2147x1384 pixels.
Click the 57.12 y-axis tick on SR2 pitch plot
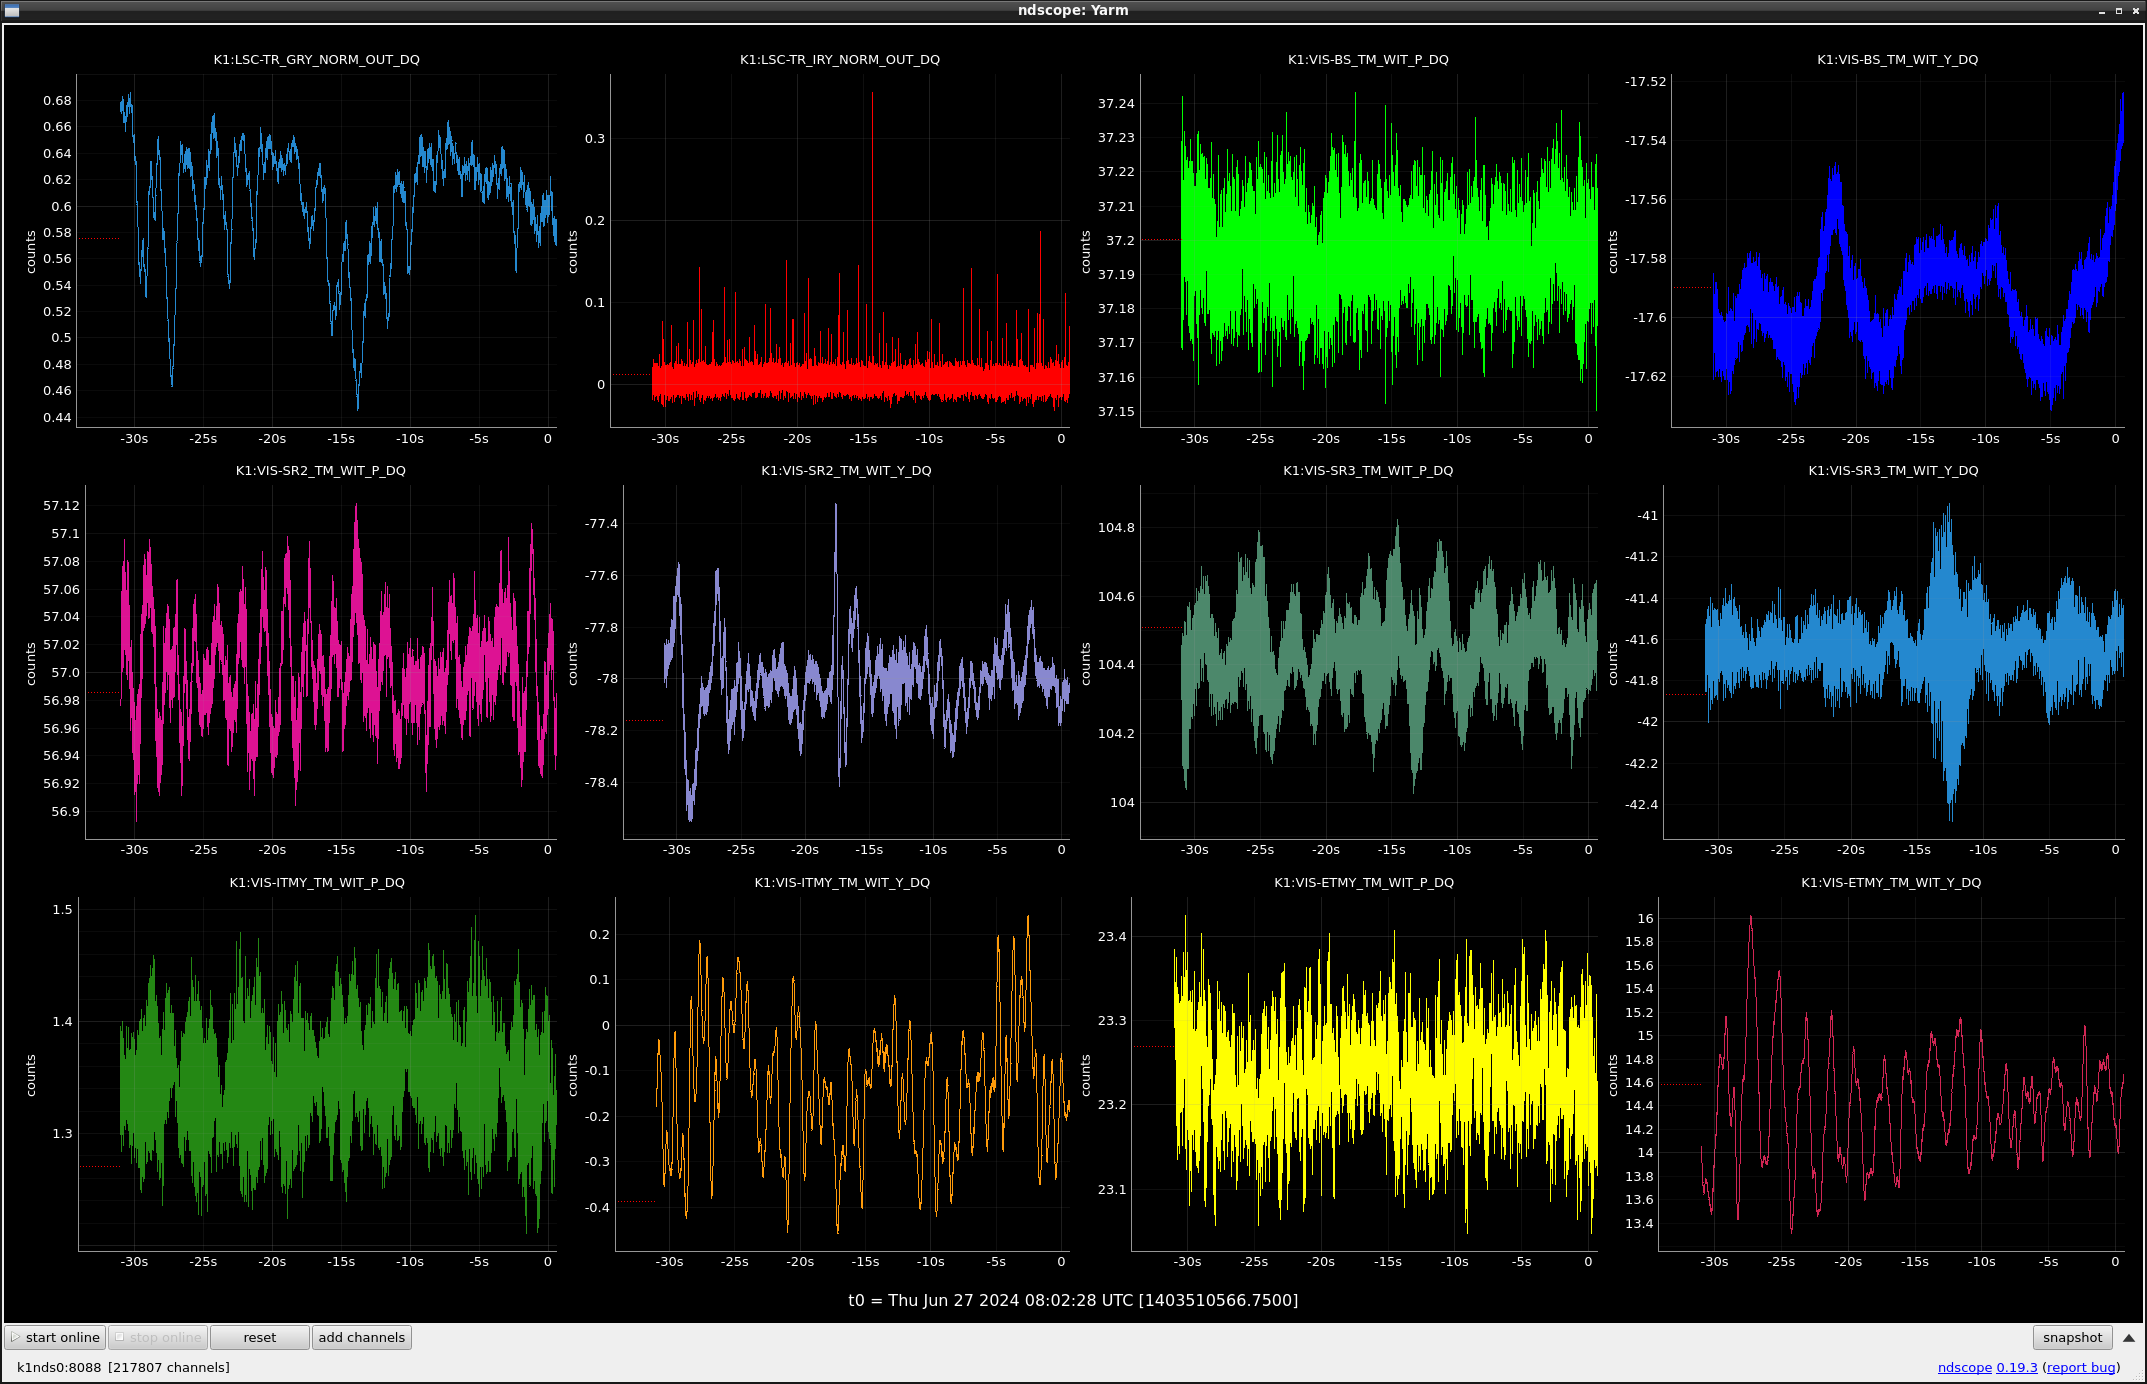pyautogui.click(x=61, y=505)
